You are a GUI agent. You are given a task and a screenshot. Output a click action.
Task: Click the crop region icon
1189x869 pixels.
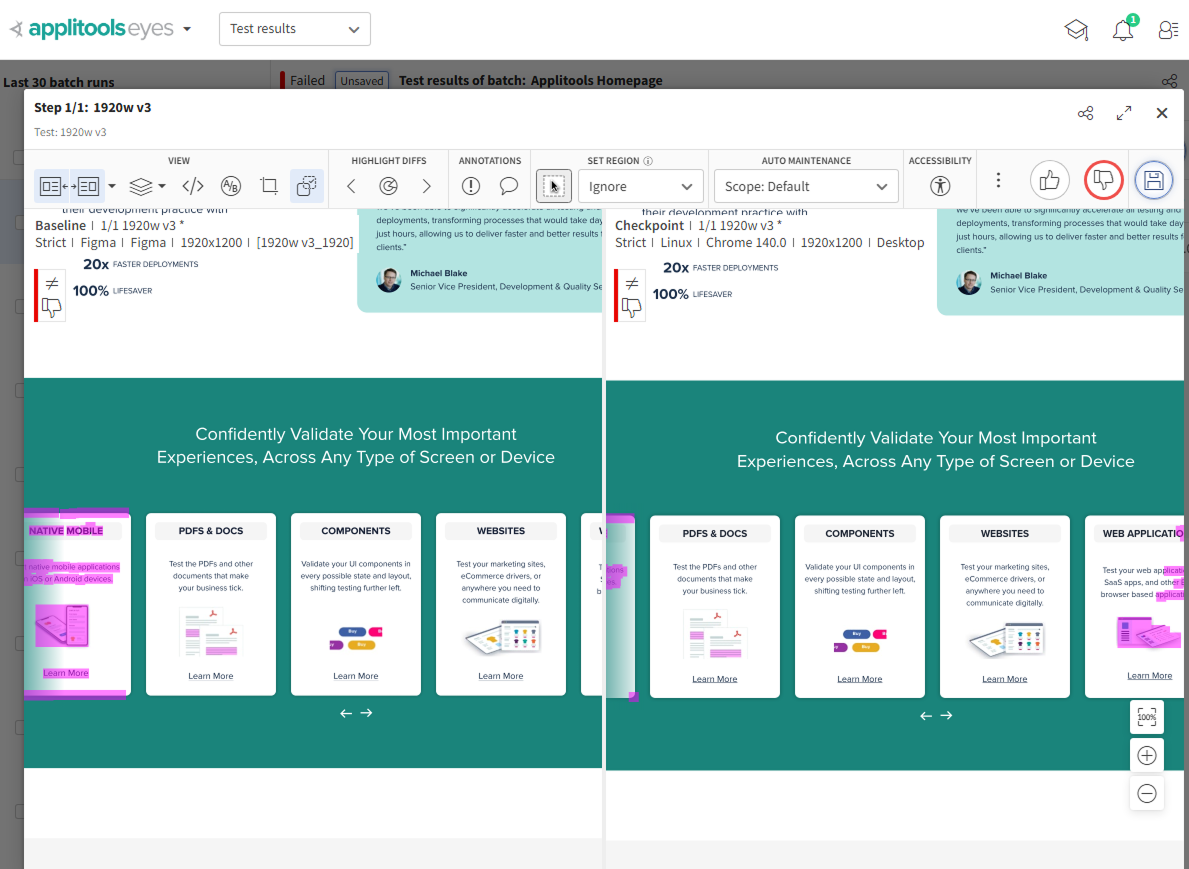tap(268, 186)
